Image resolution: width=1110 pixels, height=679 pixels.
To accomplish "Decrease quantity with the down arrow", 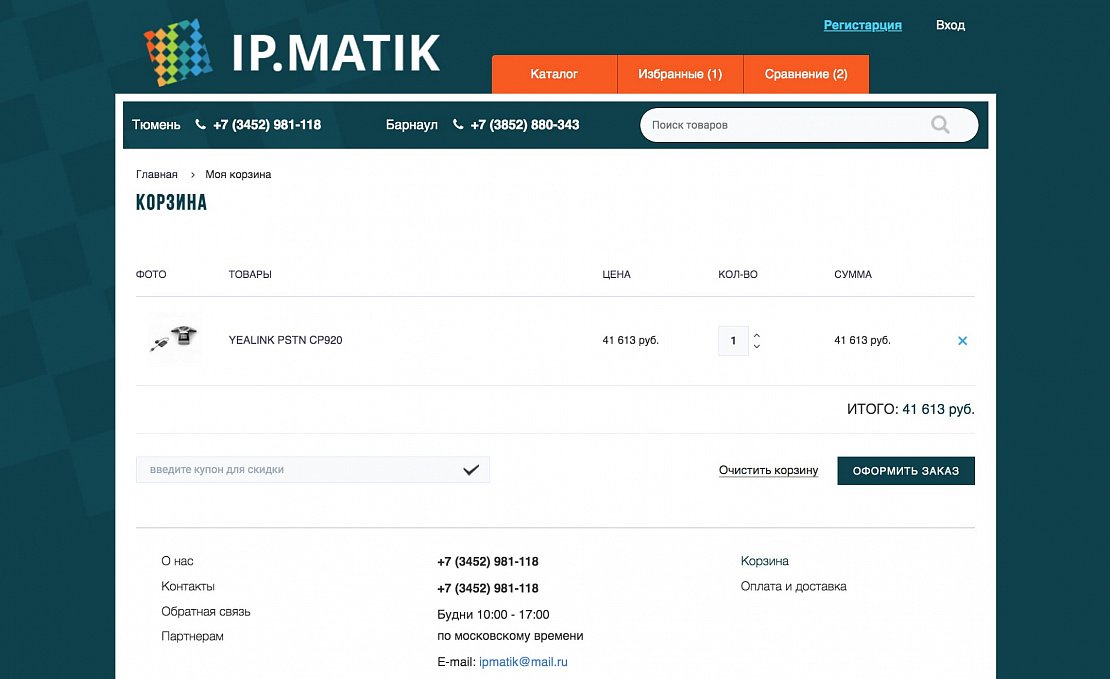I will (757, 347).
